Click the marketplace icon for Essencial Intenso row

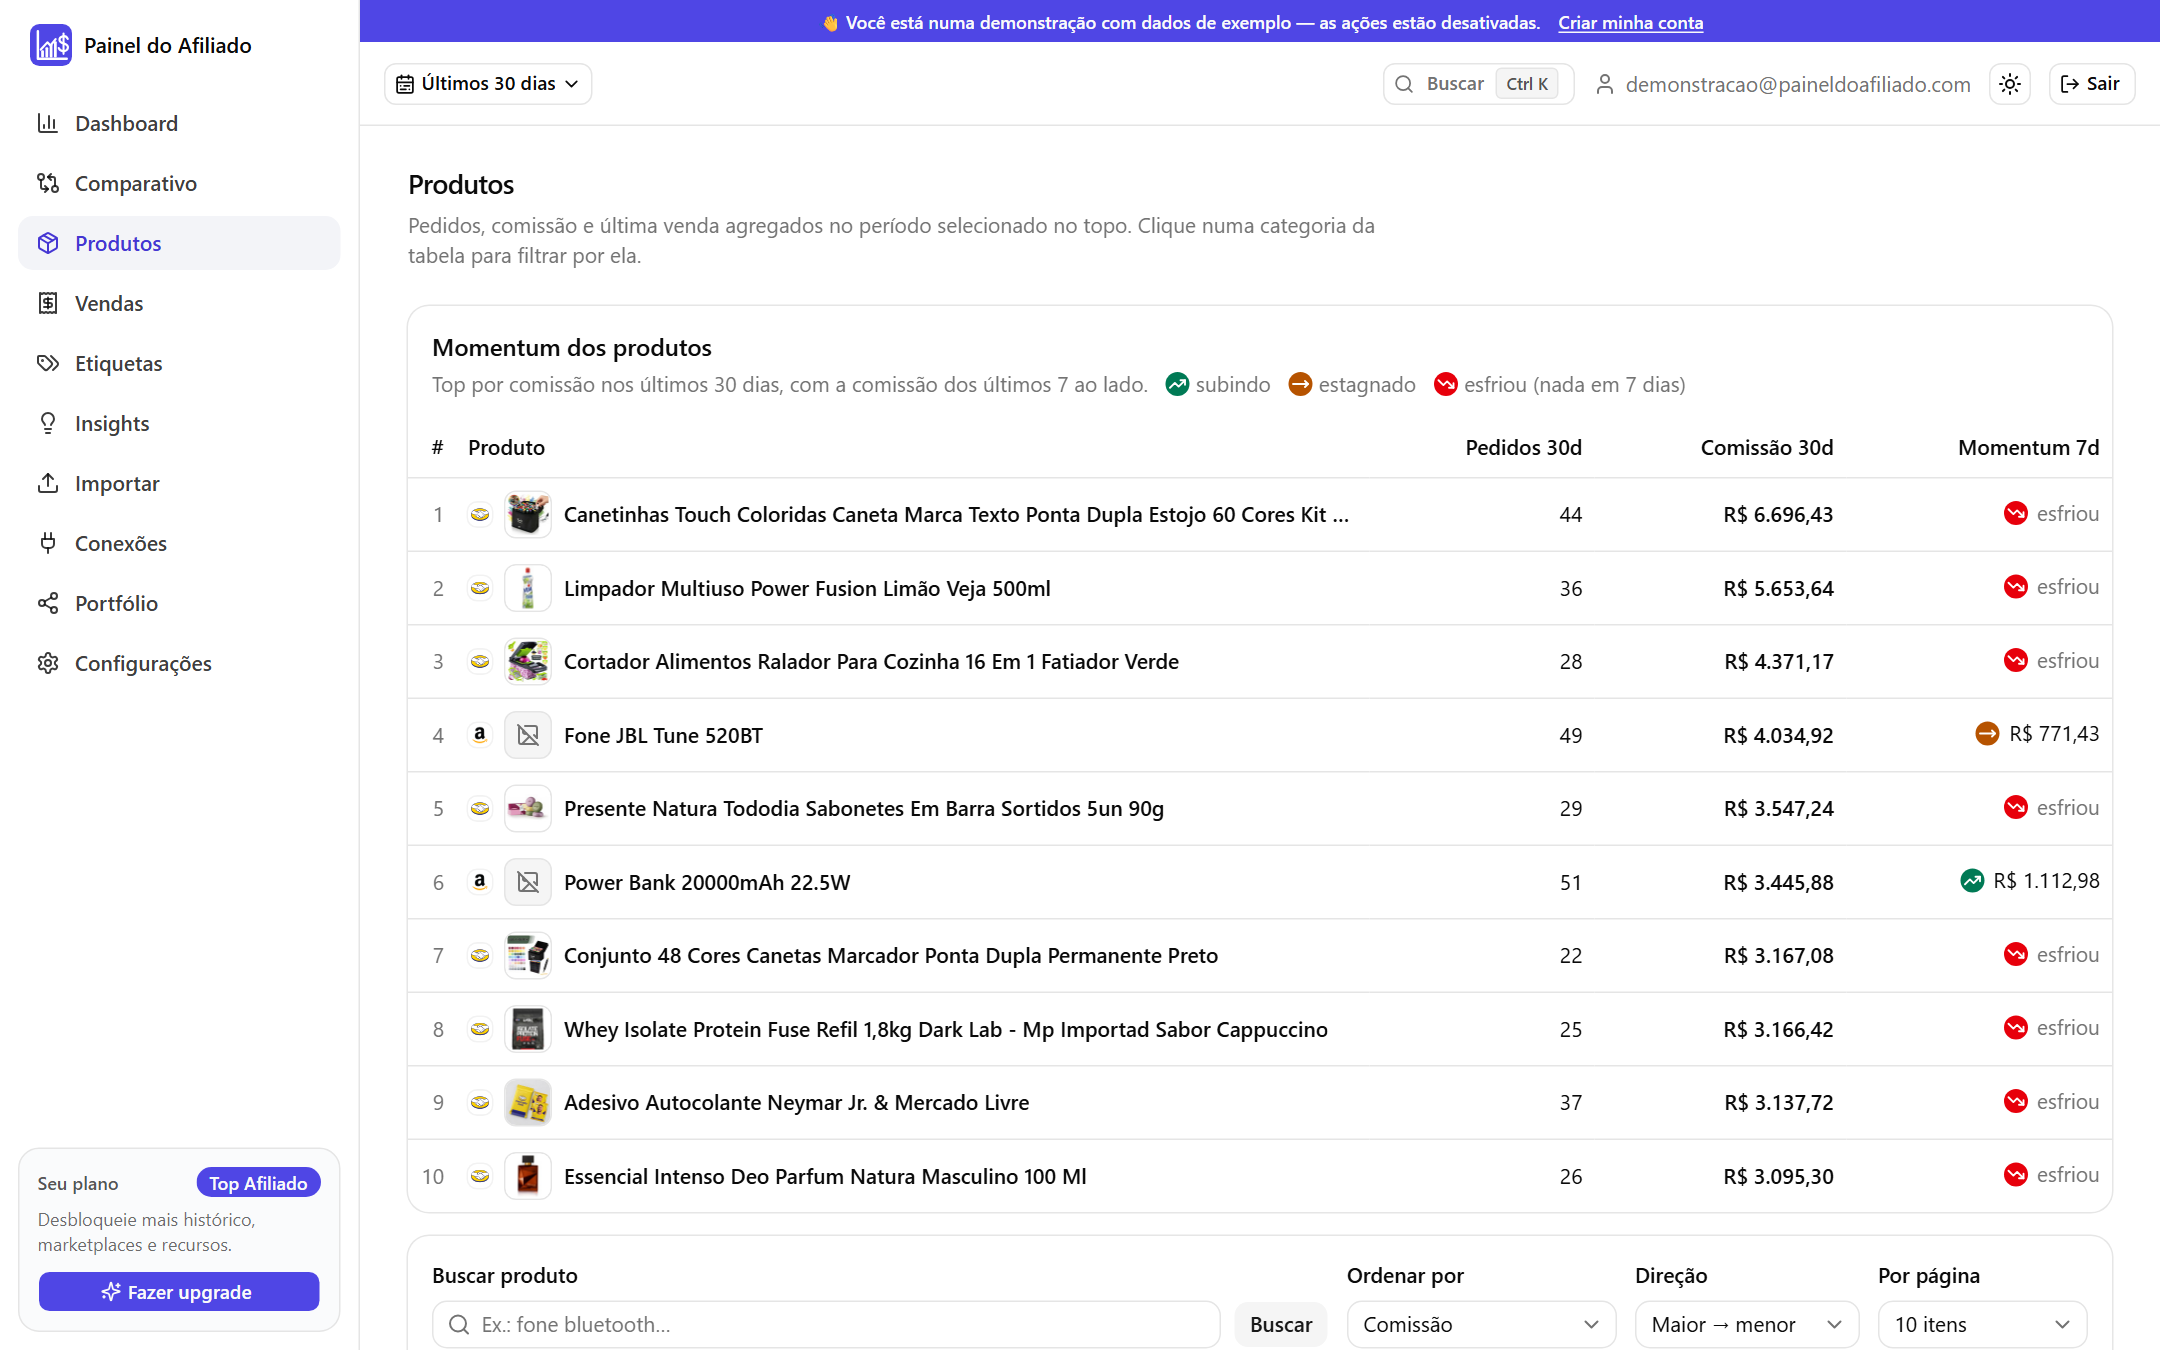coord(480,1176)
